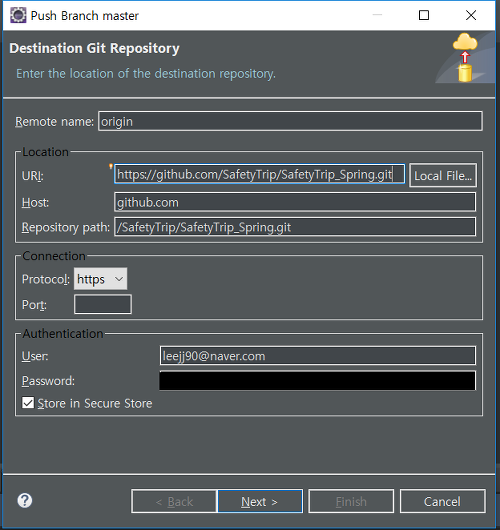Click the URI label text

click(x=32, y=176)
